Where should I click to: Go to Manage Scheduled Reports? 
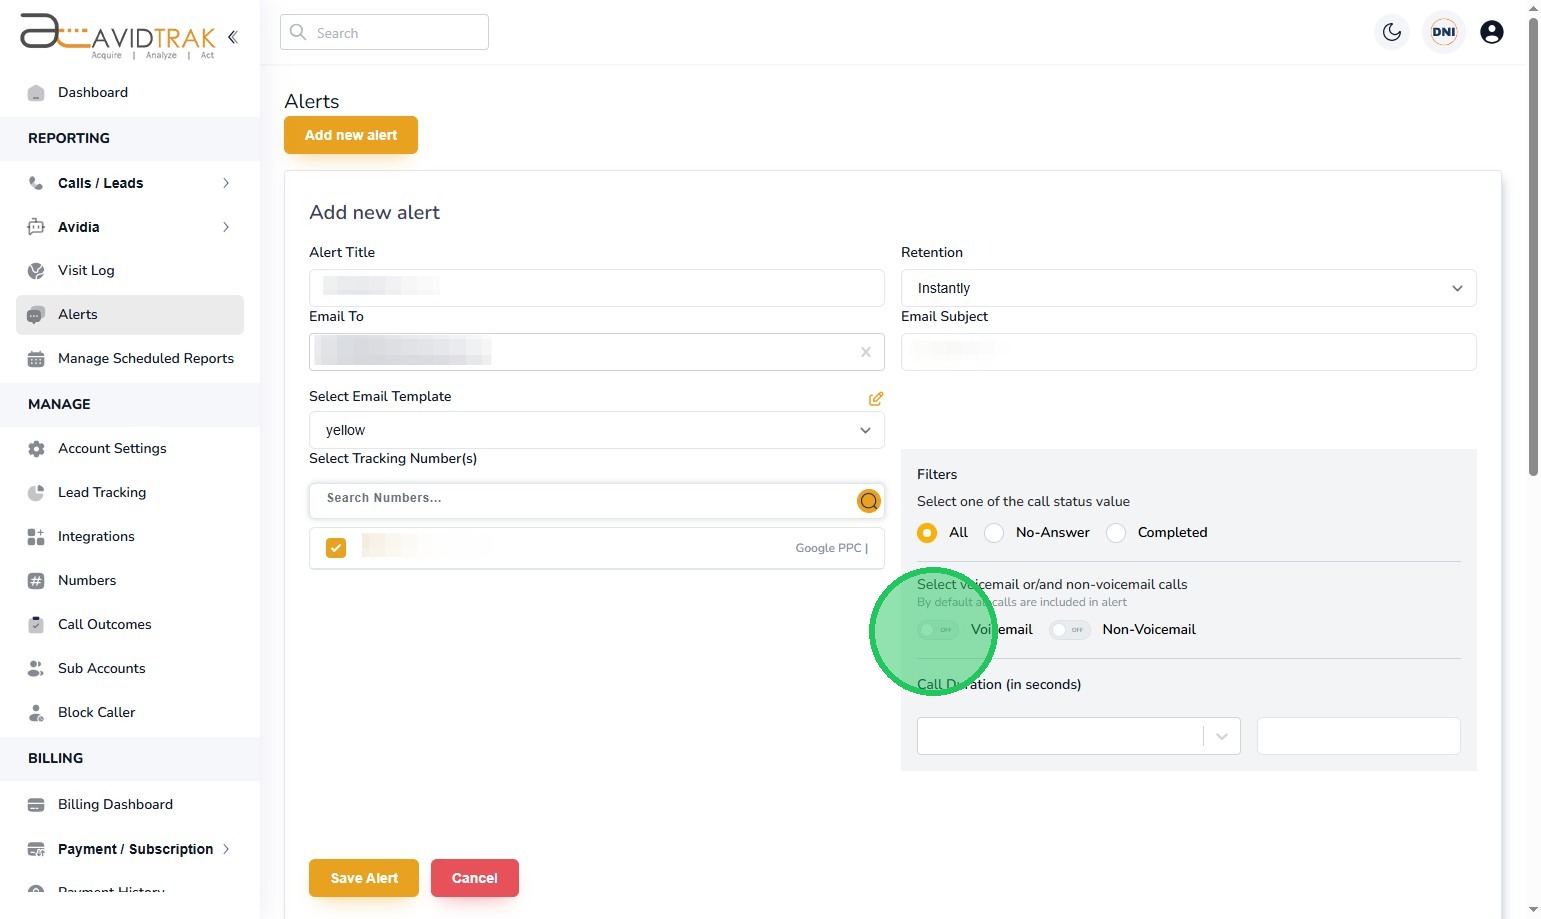coord(145,358)
